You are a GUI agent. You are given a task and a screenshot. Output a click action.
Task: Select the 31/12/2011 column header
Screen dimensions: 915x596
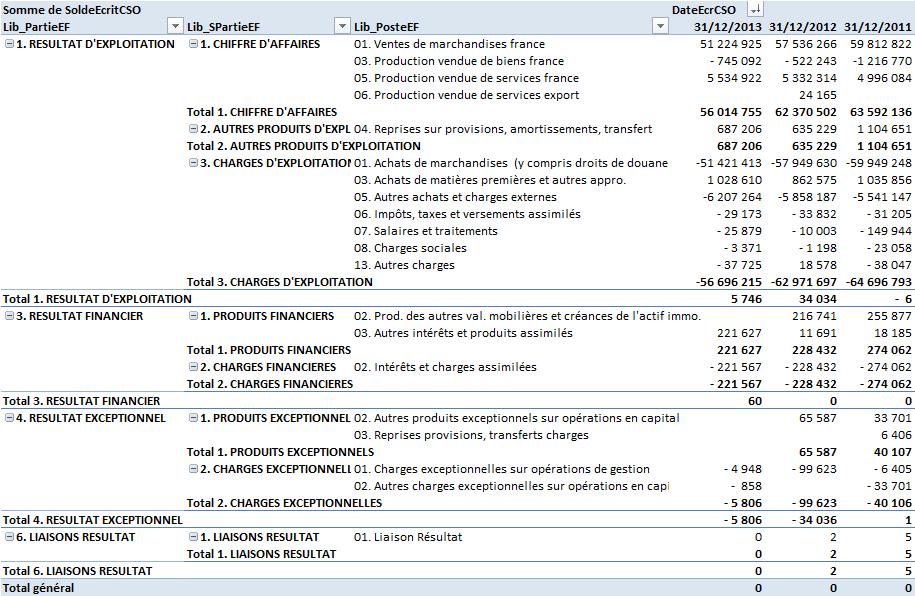(x=877, y=27)
